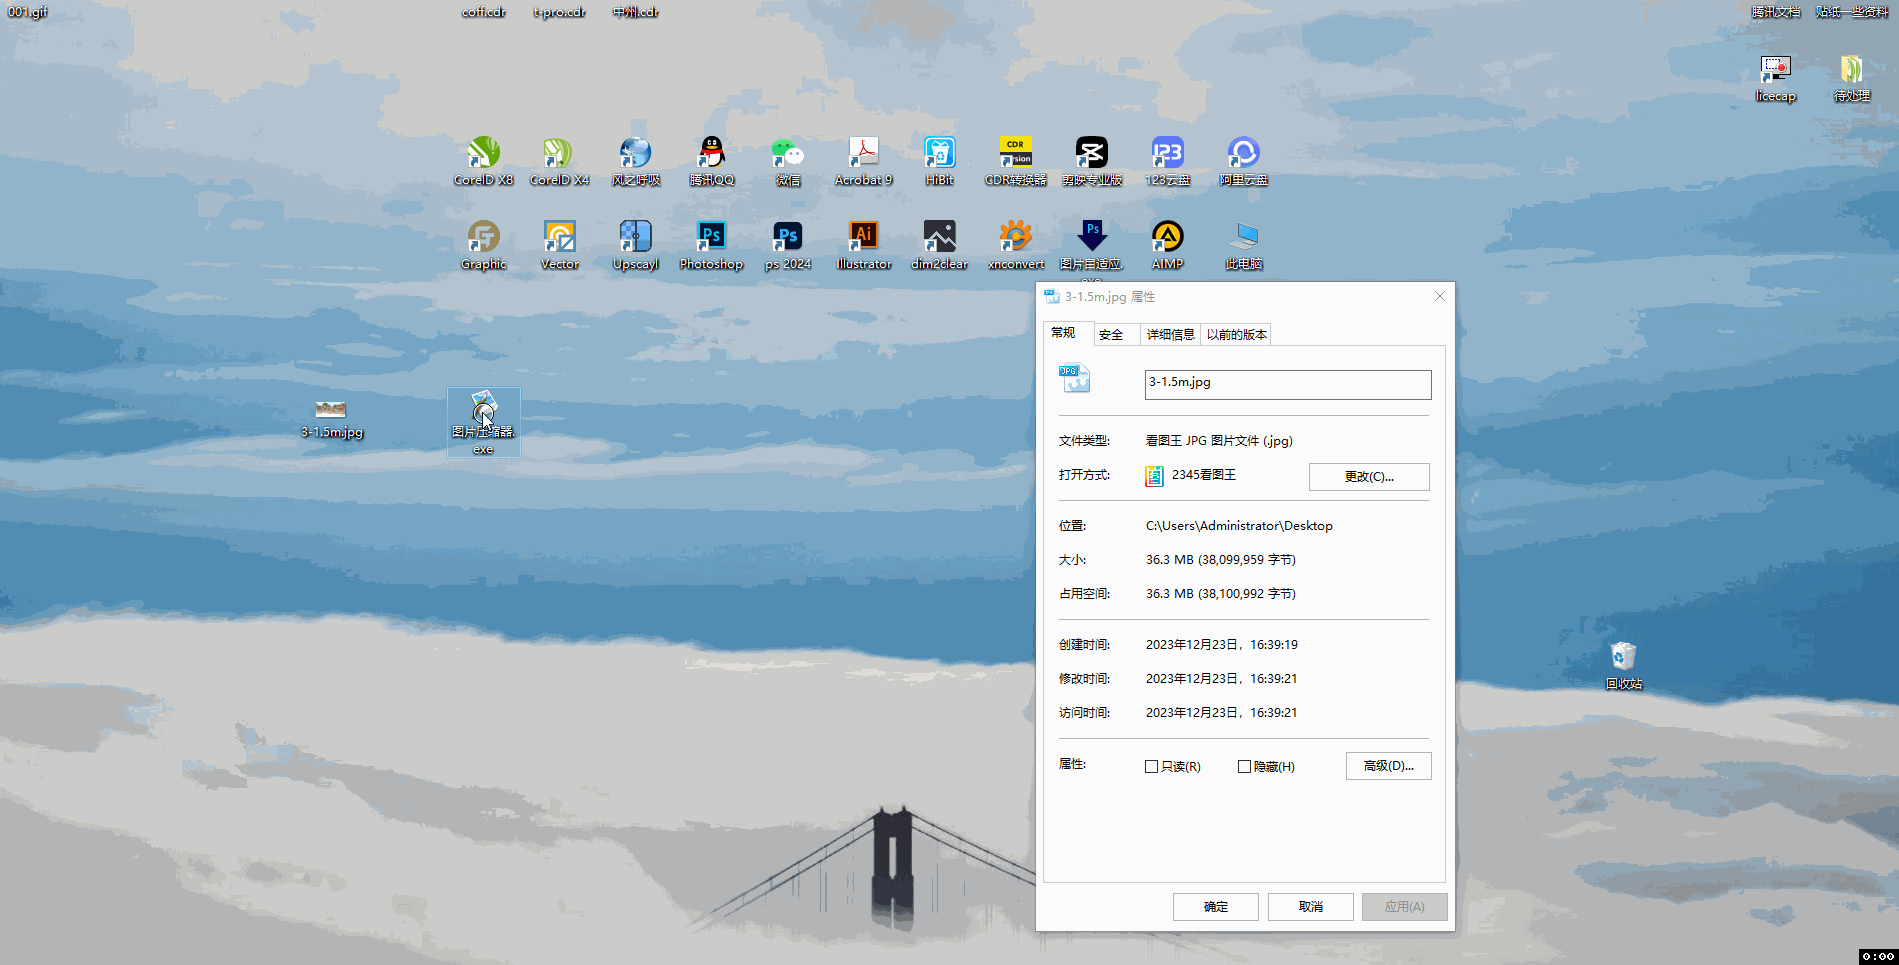
Task: Open the Vector shortcut icon
Action: [x=560, y=245]
